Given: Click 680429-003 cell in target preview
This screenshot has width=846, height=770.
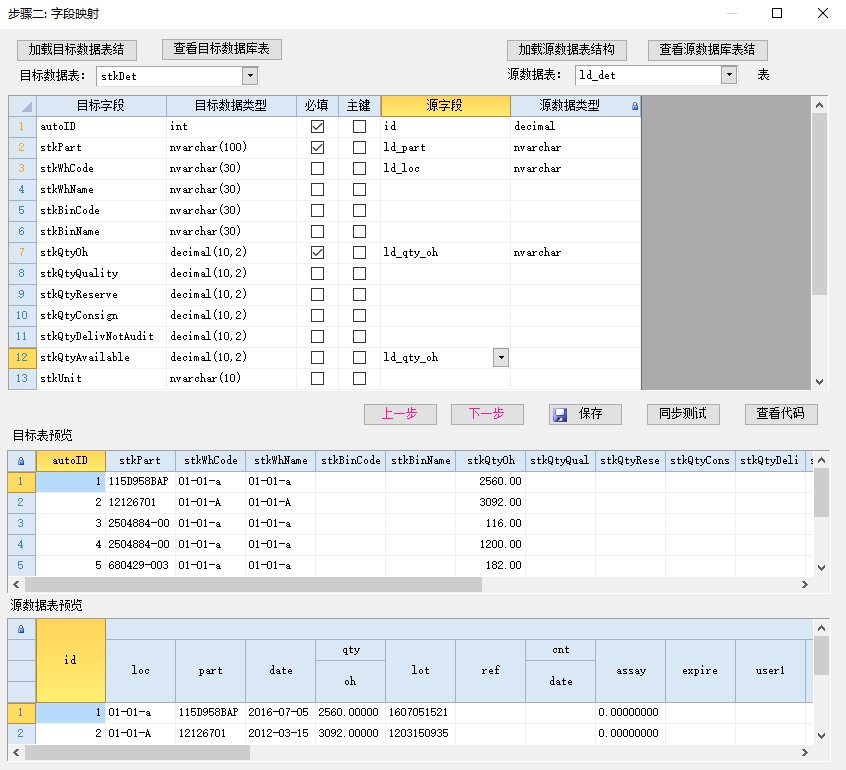Looking at the screenshot, I should click(x=140, y=565).
